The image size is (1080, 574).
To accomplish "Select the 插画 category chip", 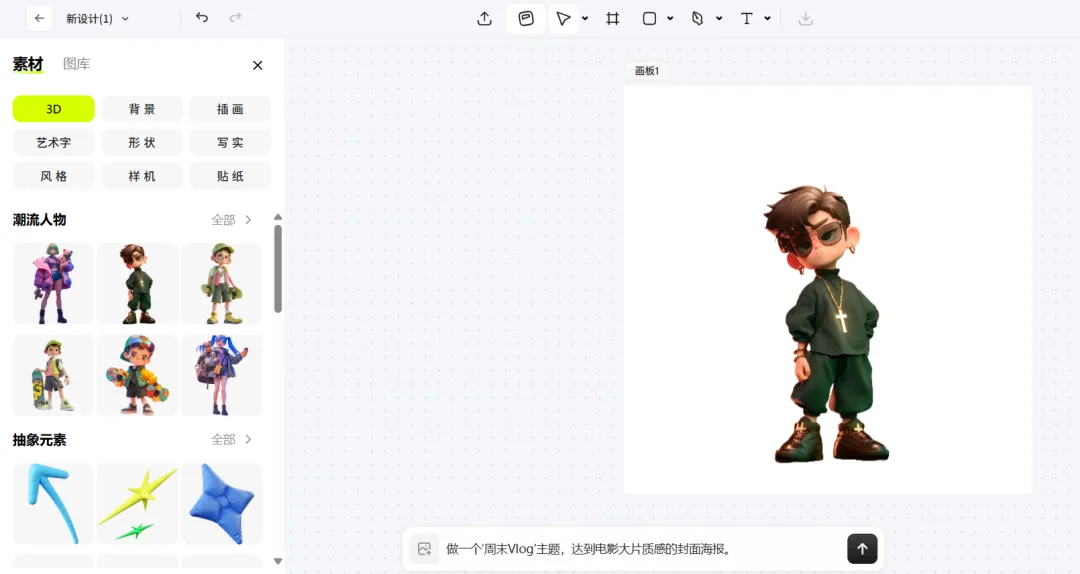I will (230, 109).
